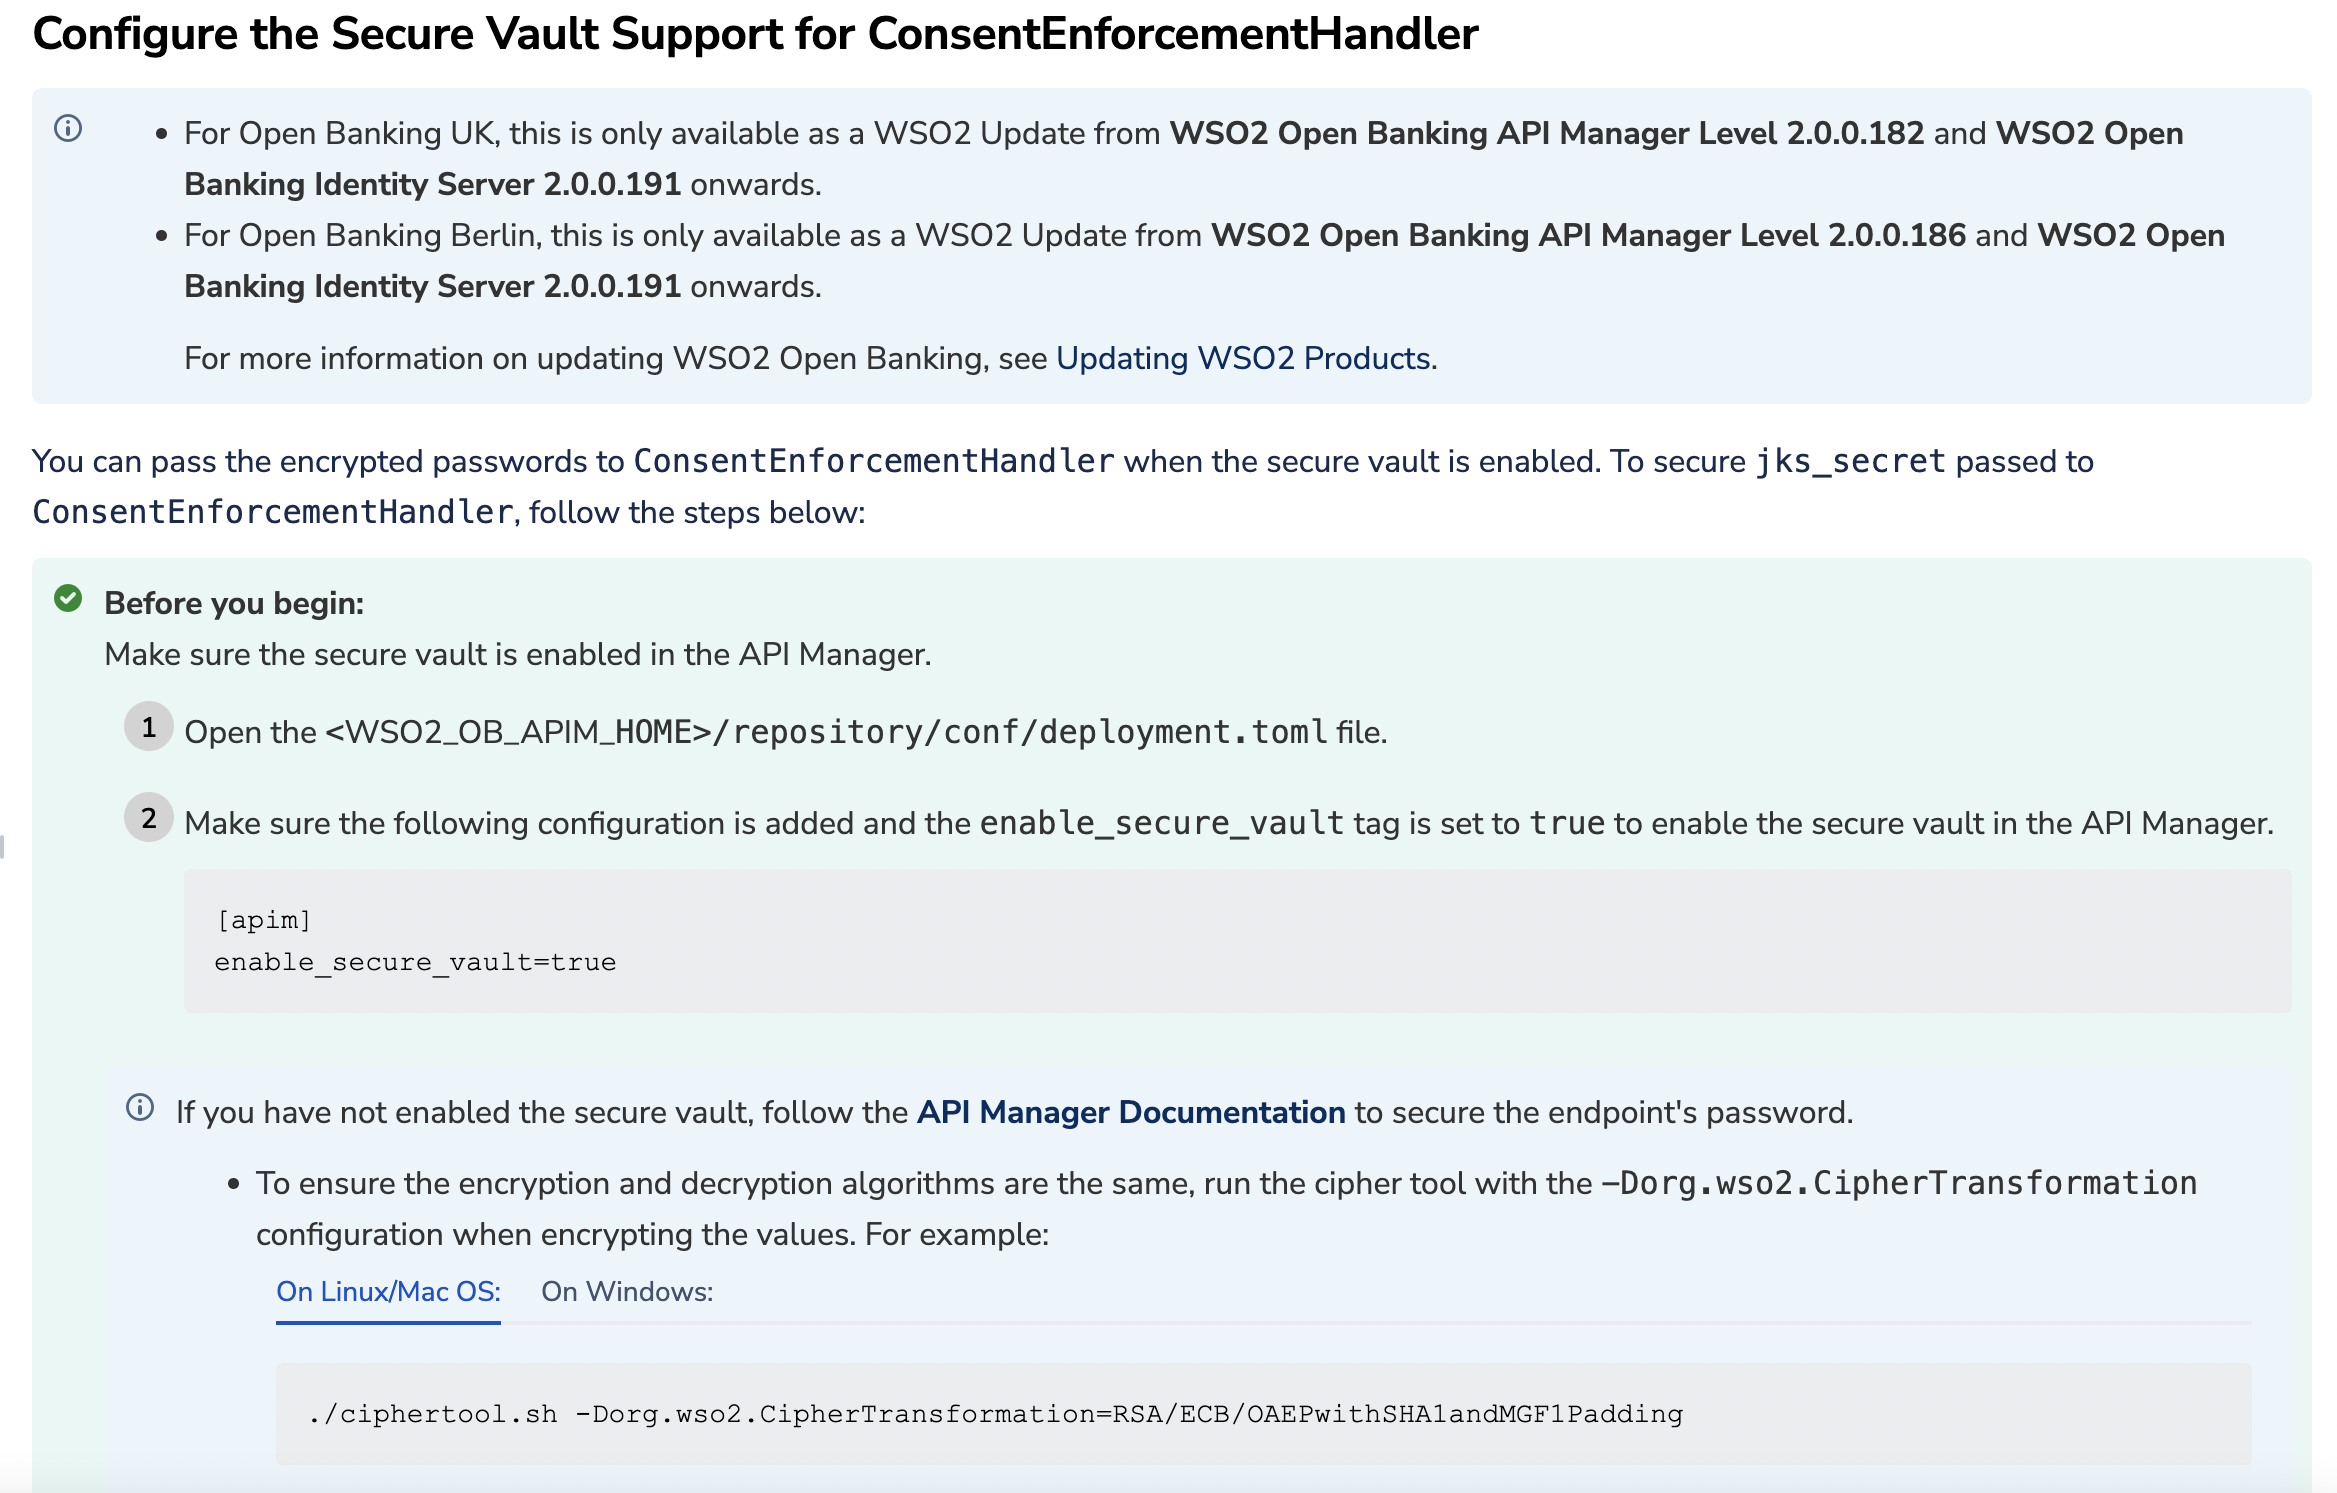Click the bullet beside Open Banking UK note

coord(161,132)
